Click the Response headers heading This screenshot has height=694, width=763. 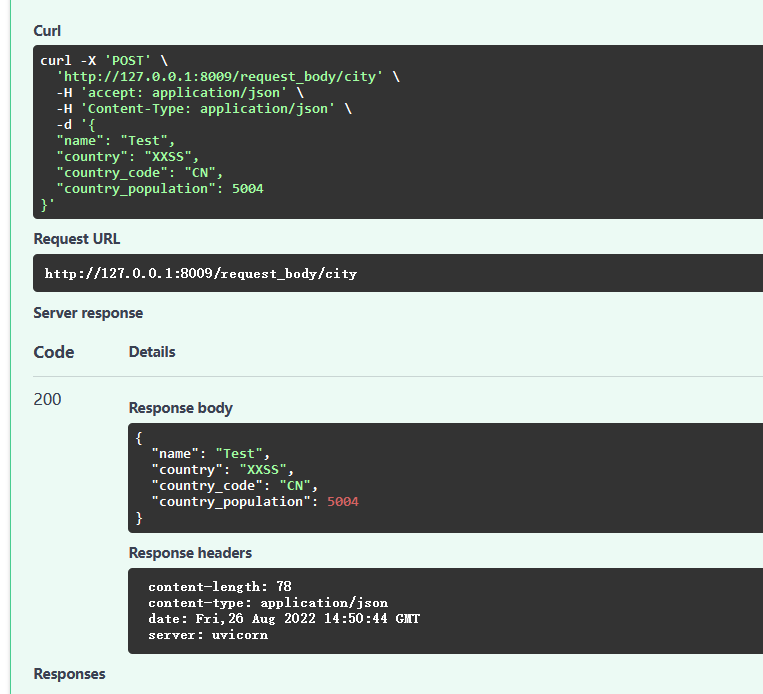tap(190, 553)
